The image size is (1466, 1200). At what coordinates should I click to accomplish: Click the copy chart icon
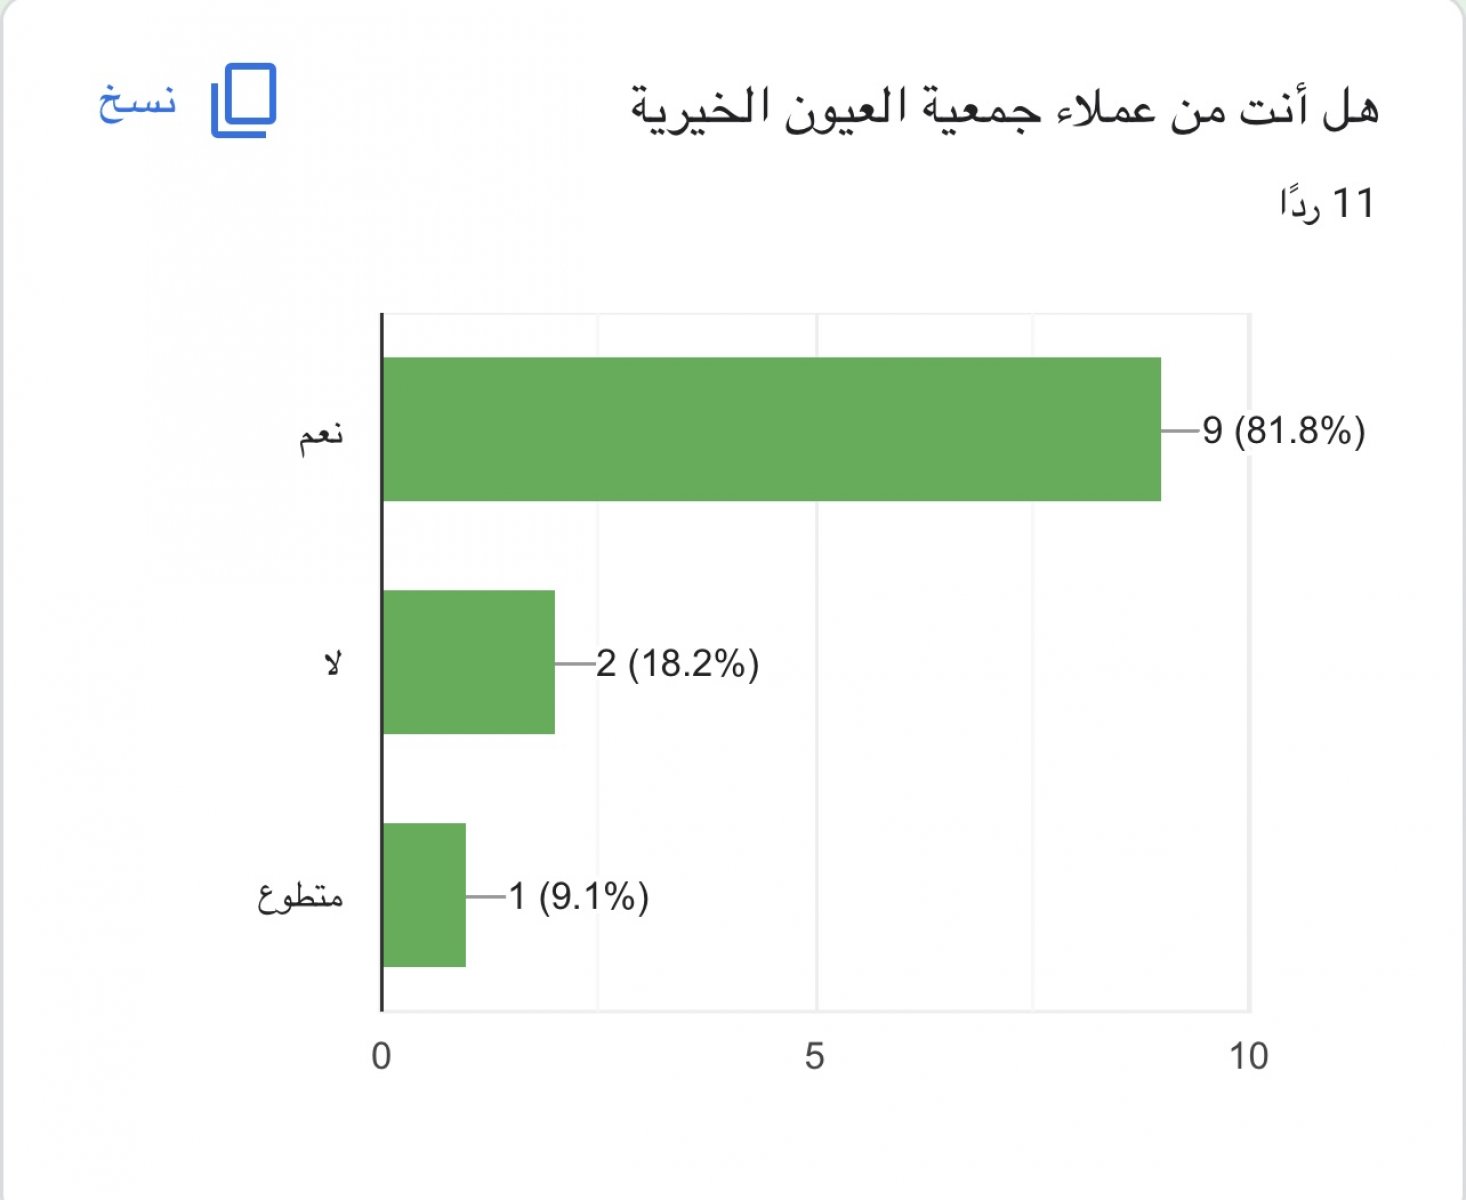243,100
